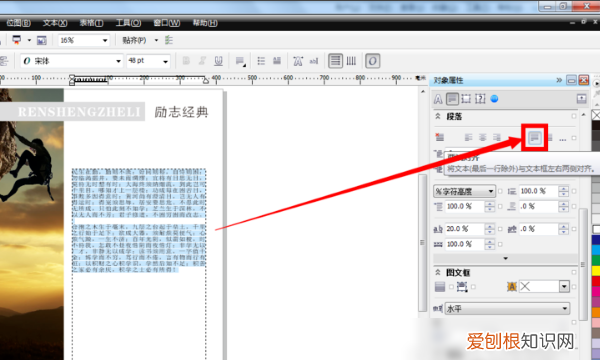Toggle checkbox after background color dropdown

[574, 287]
